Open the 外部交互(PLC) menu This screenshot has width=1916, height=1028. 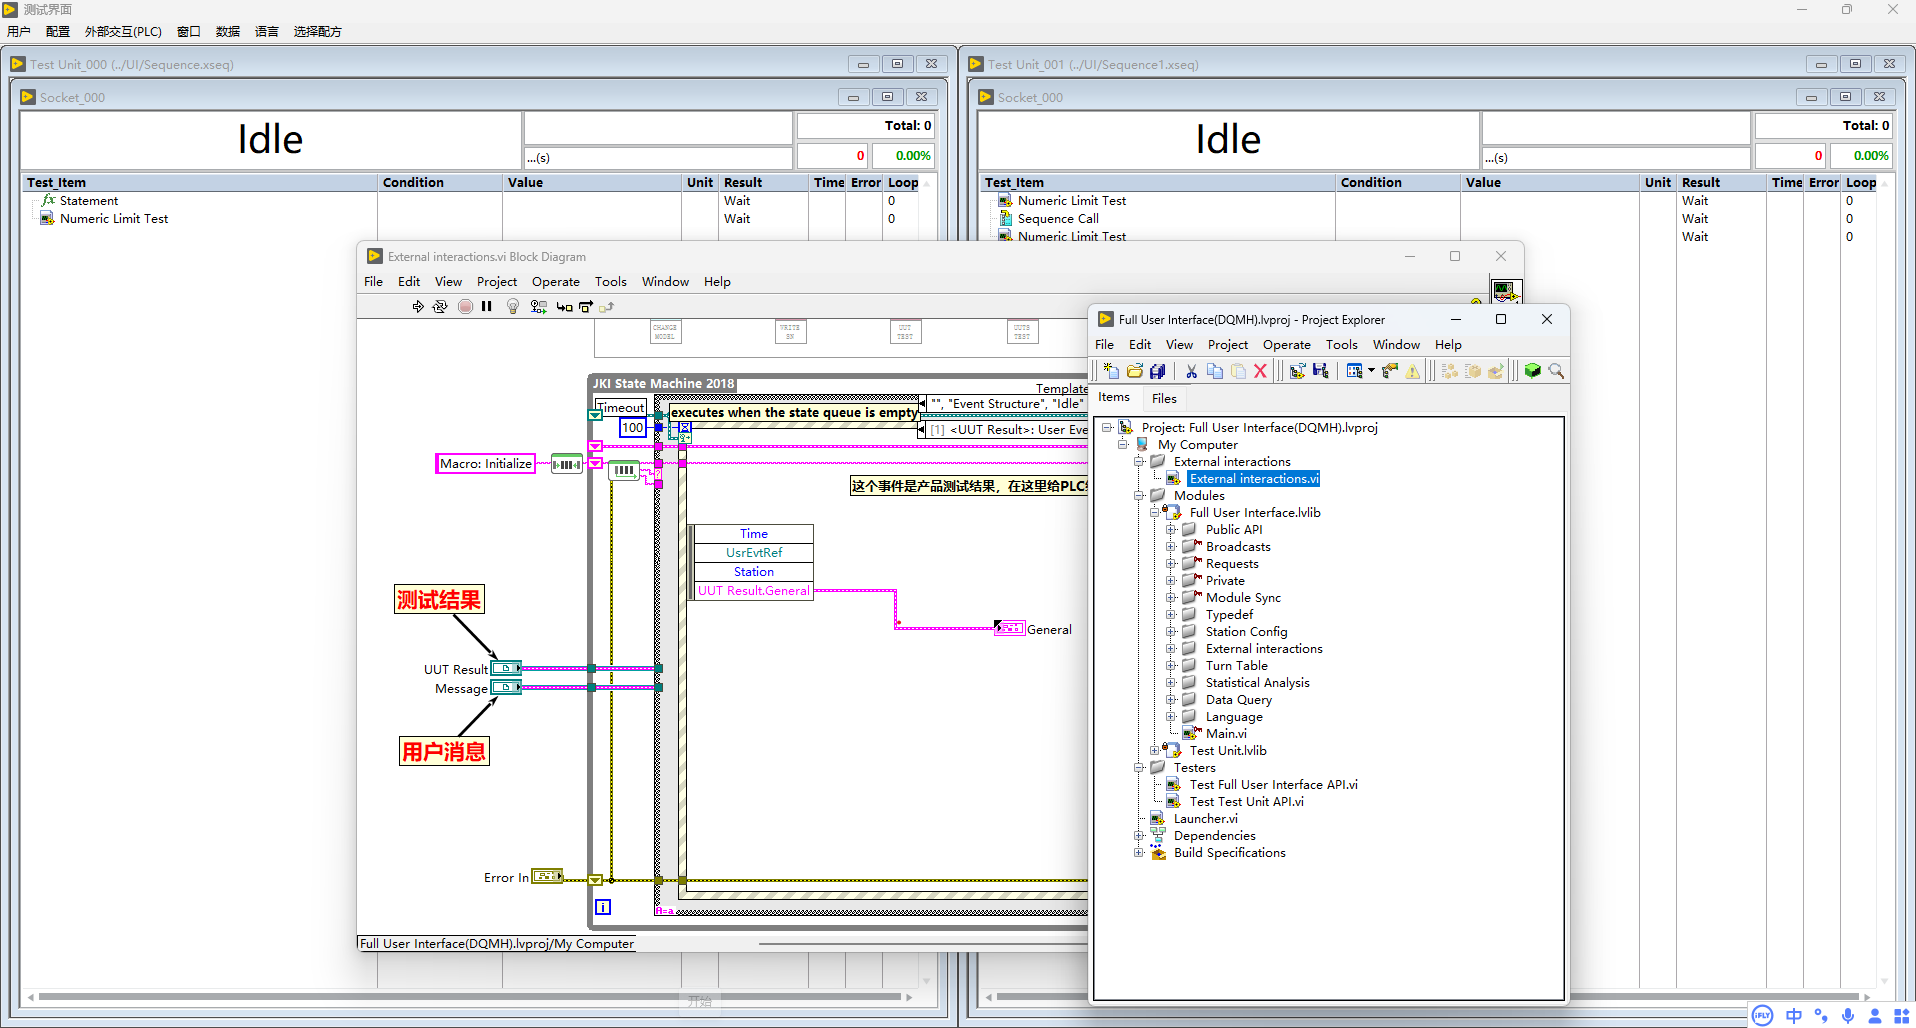click(x=123, y=32)
